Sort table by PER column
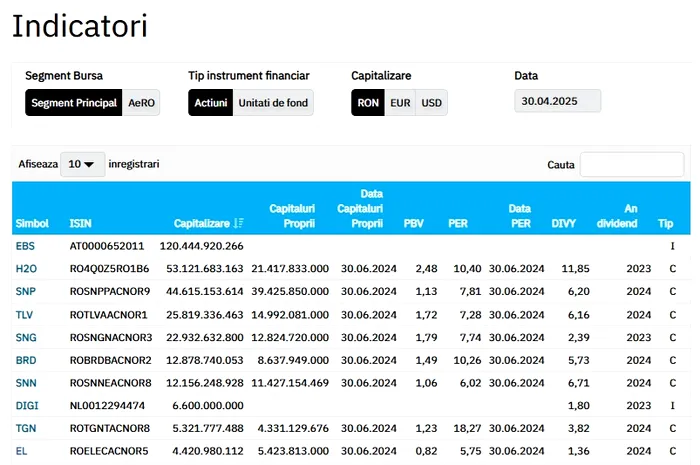The image size is (700, 465). click(458, 224)
